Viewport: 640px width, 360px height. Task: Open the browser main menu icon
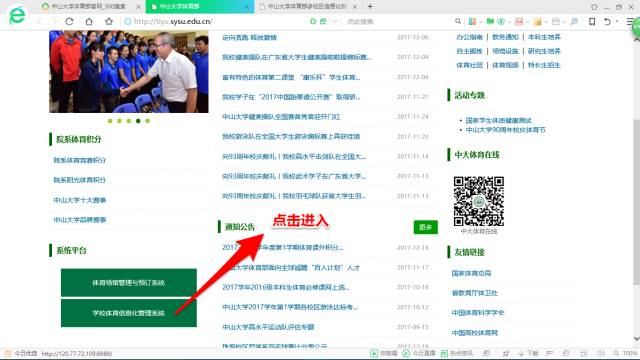coord(630,21)
